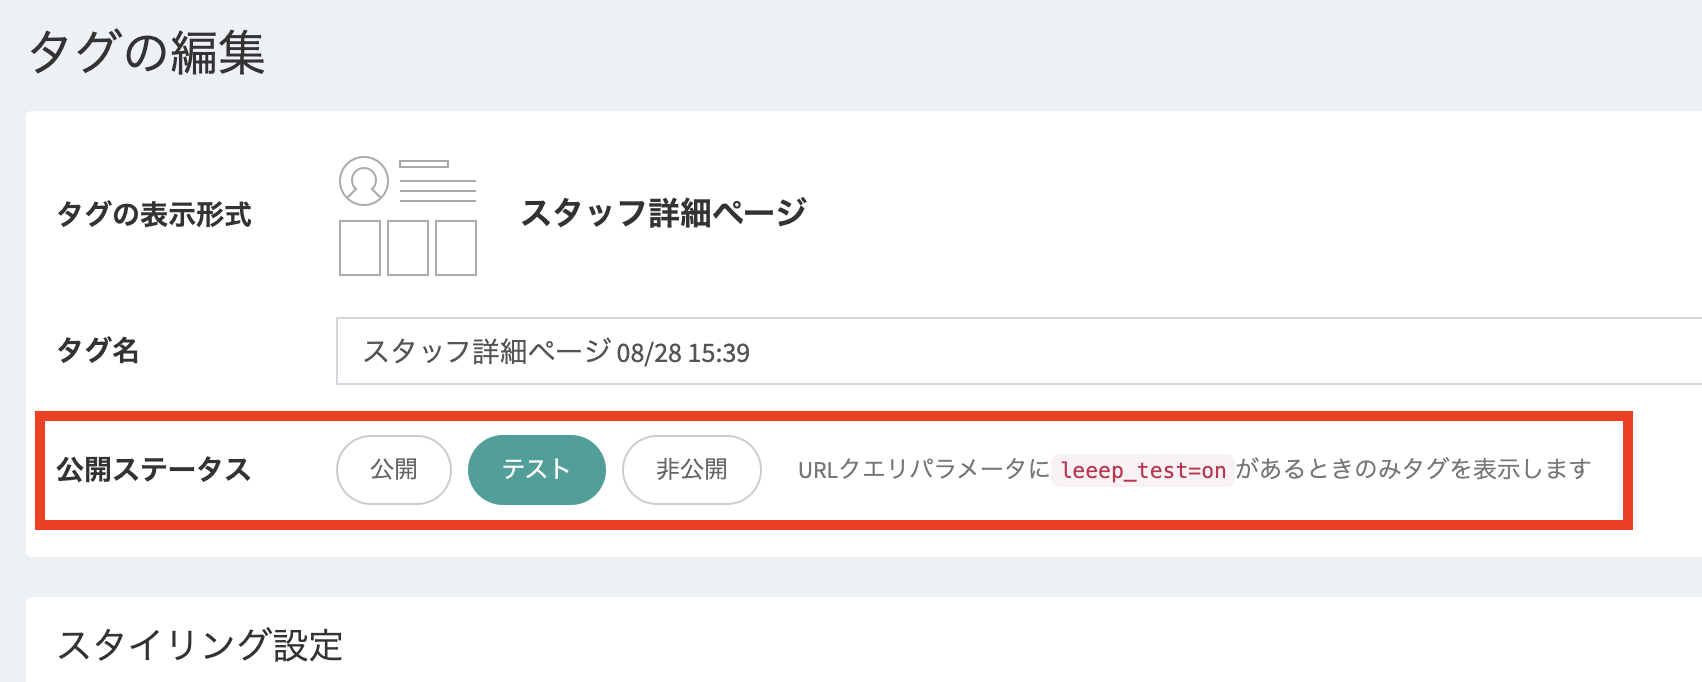Click the text lines in layout icon
Viewport: 1702px width, 682px height.
[438, 188]
